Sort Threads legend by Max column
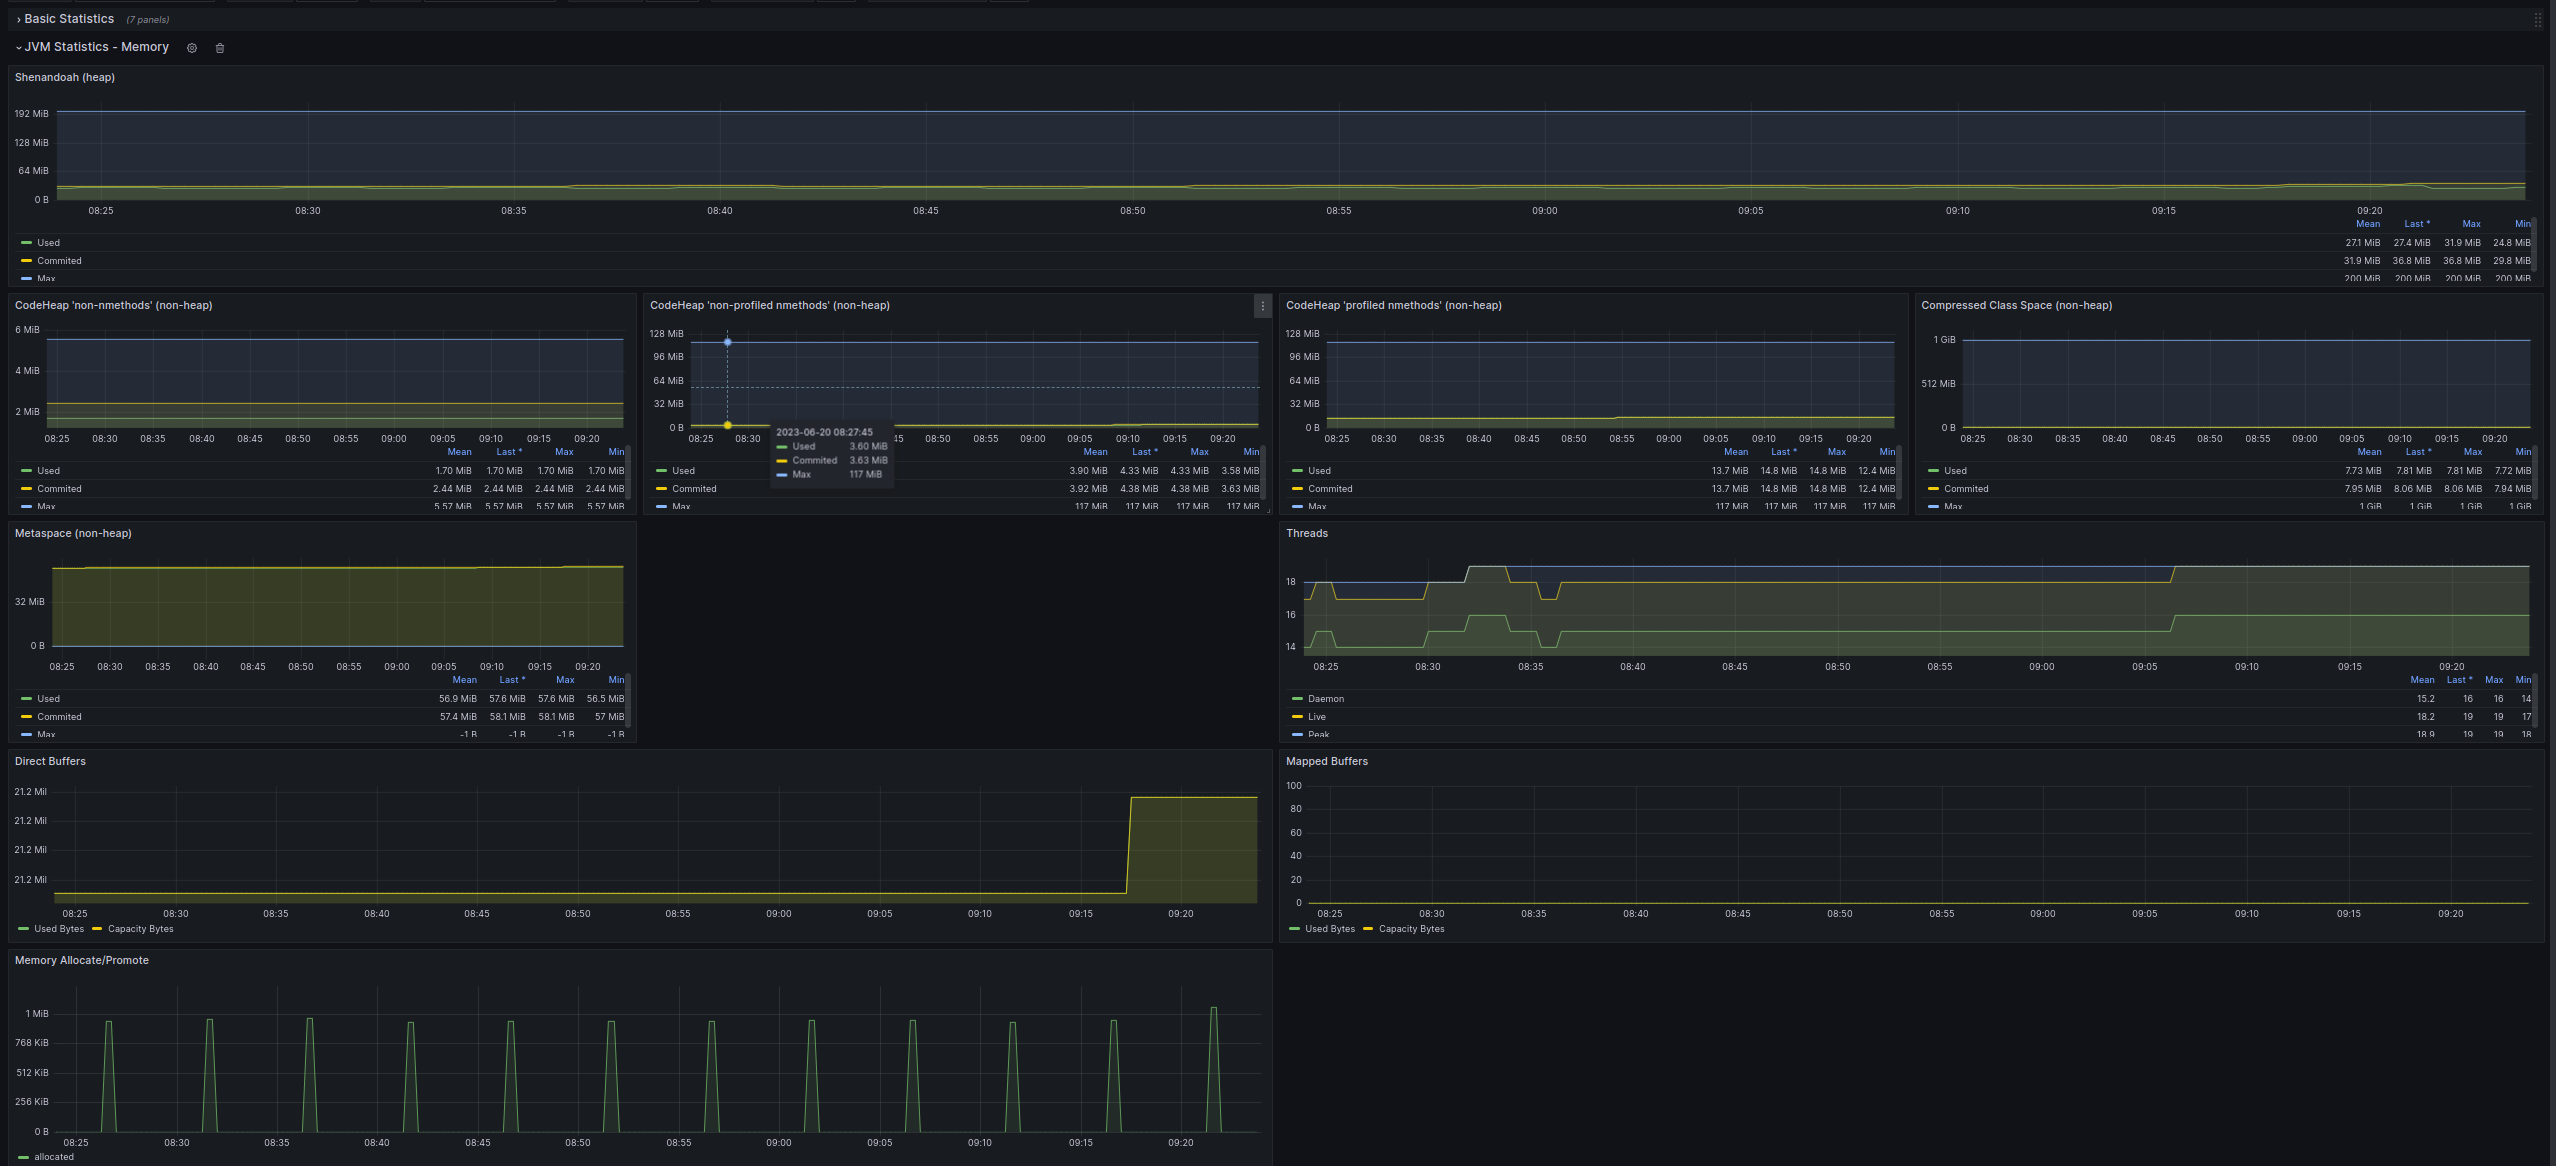This screenshot has height=1166, width=2556. tap(2494, 680)
